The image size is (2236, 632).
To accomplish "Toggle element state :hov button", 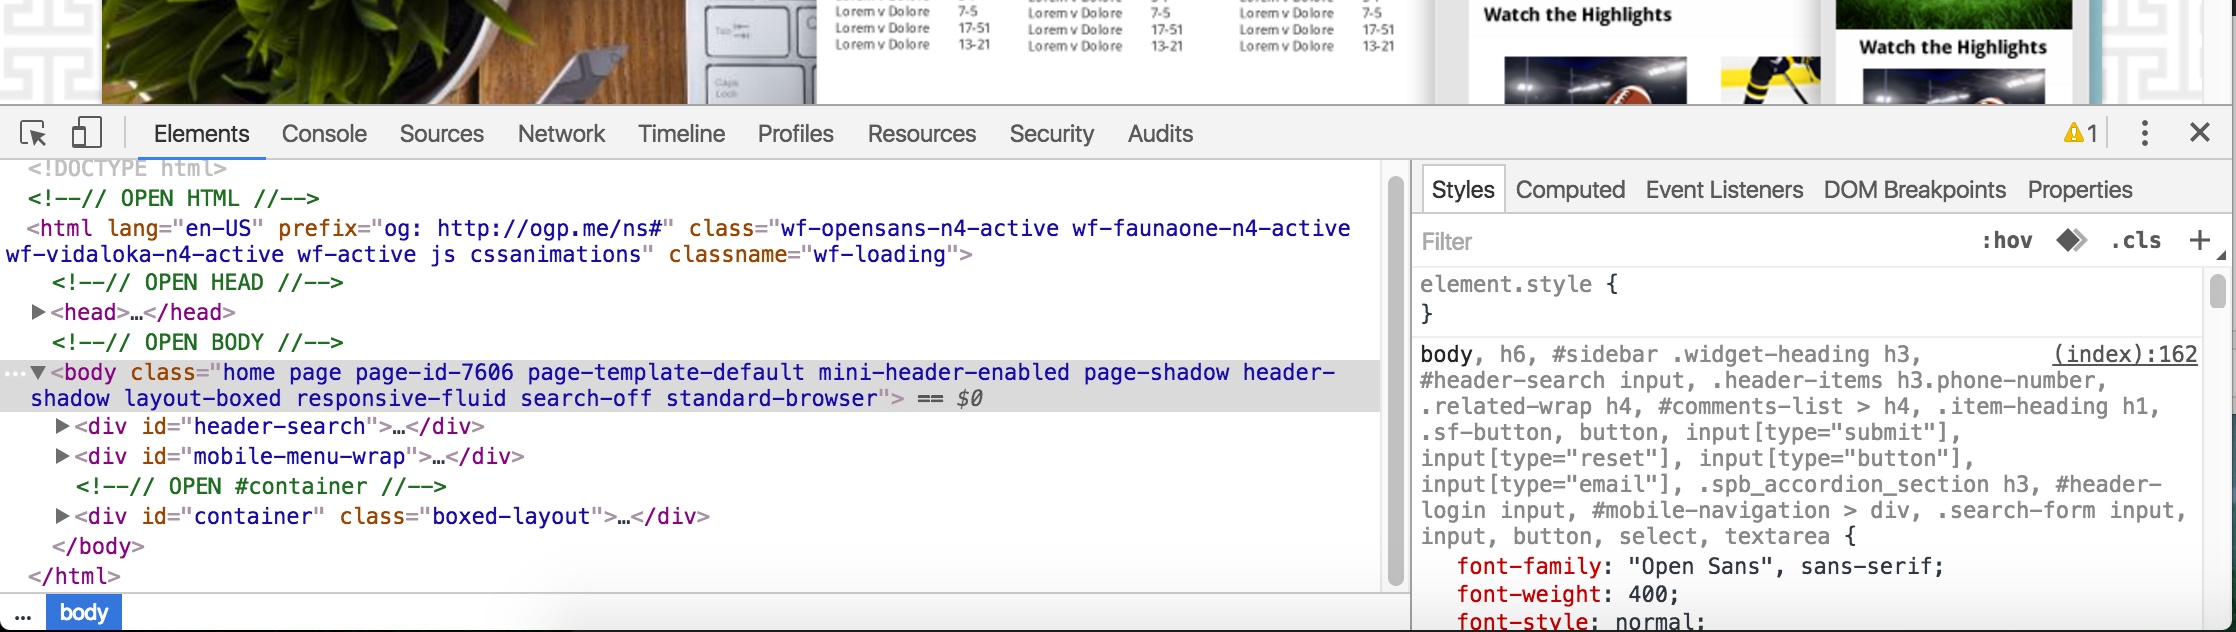I will point(2007,240).
